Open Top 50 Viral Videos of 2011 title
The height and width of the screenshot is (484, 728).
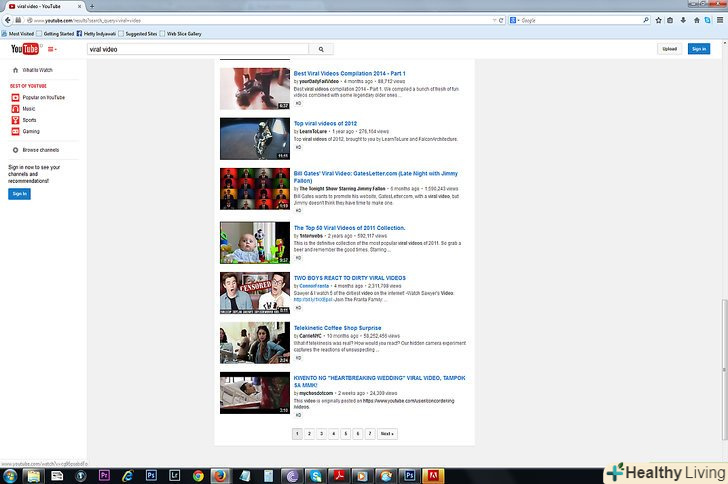coord(350,228)
